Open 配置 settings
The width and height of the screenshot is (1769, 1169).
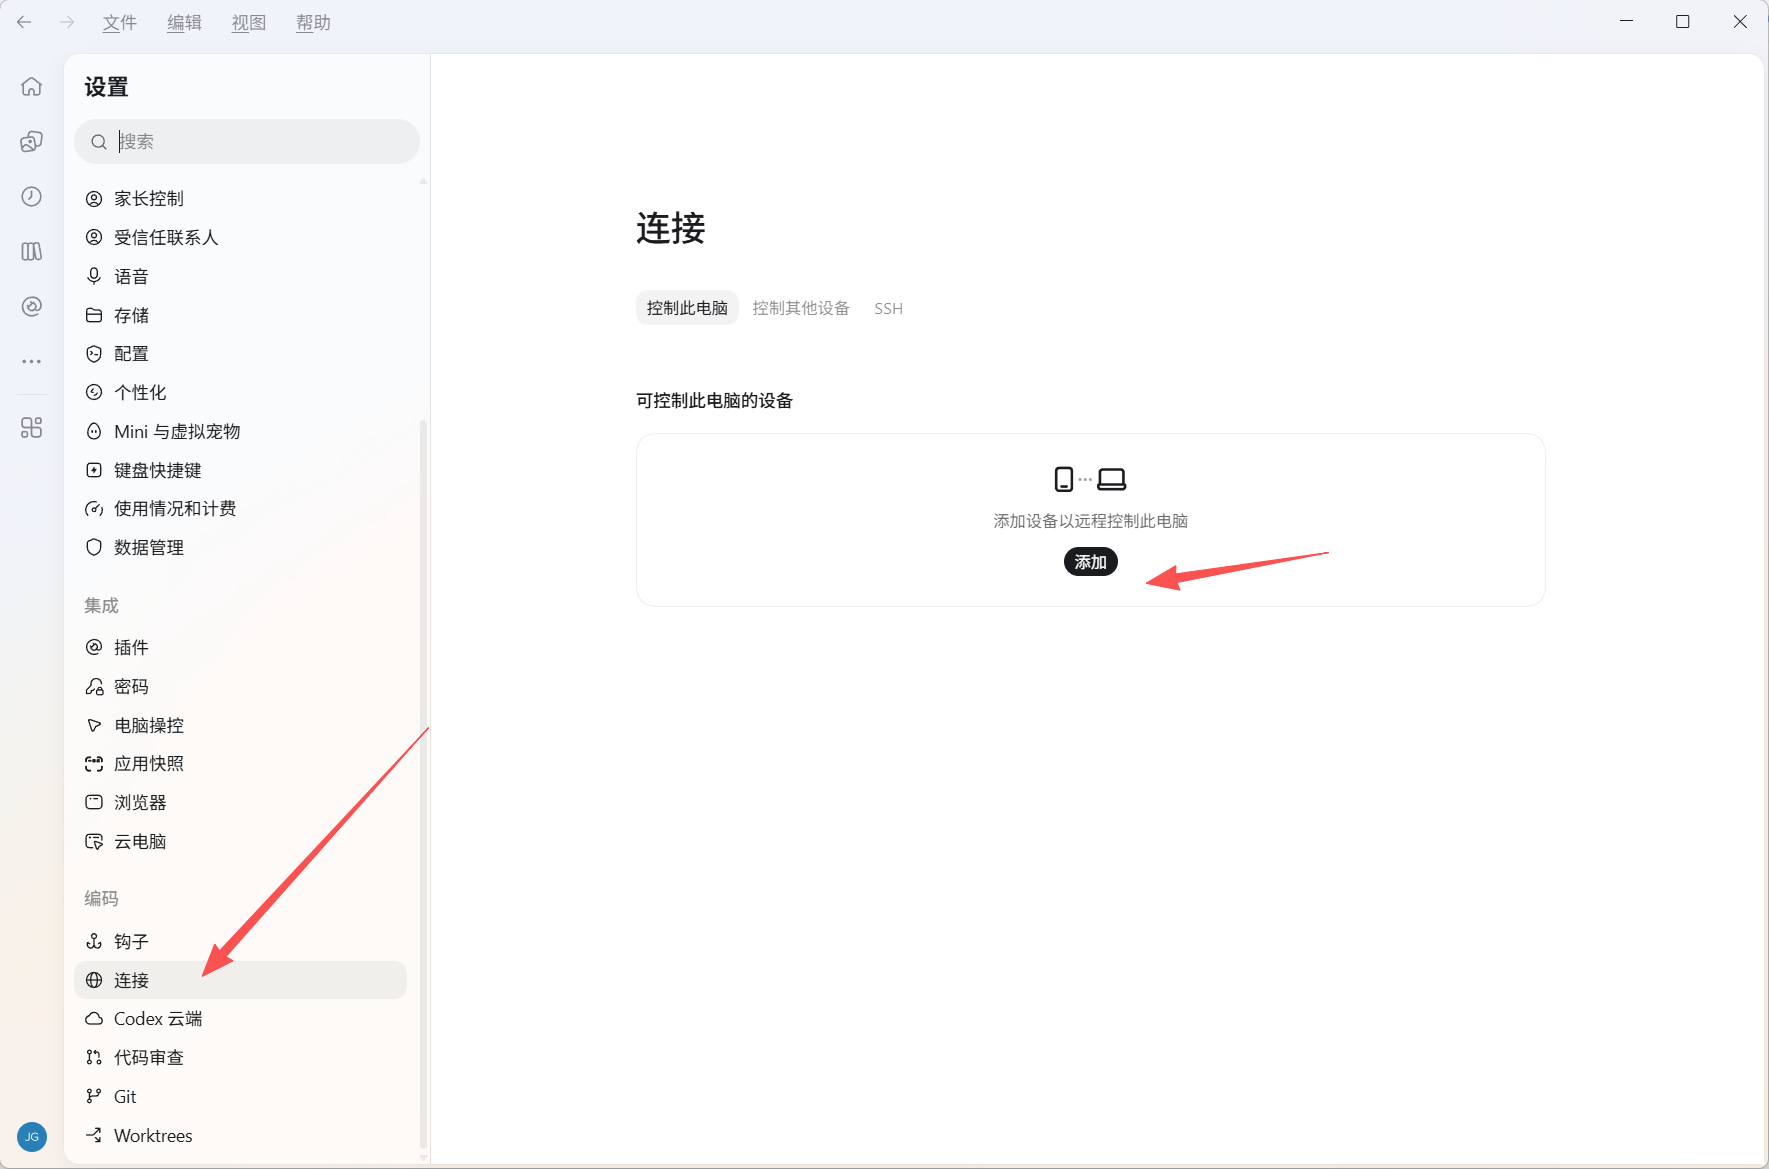(240, 354)
